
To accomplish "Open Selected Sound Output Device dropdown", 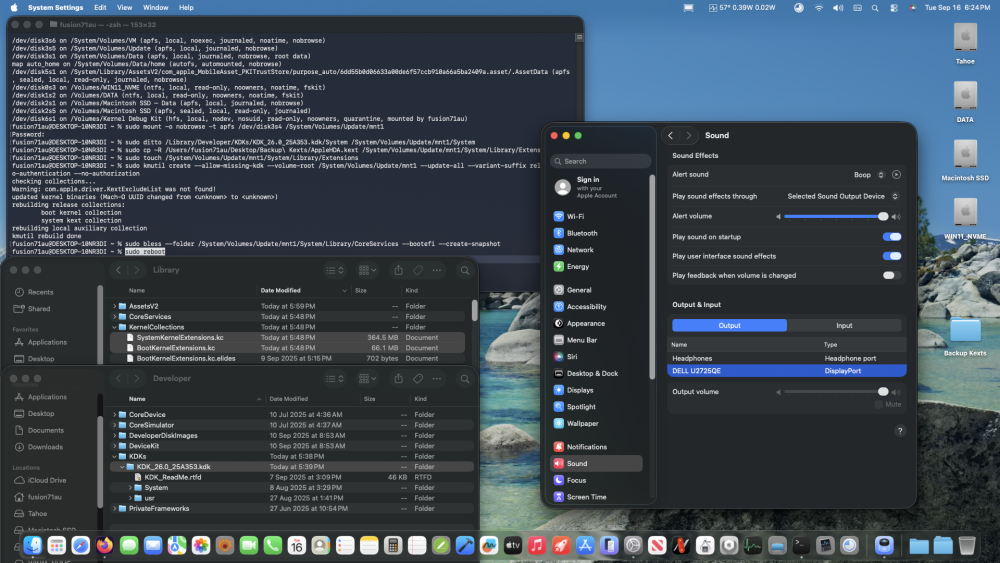I will tap(842, 196).
